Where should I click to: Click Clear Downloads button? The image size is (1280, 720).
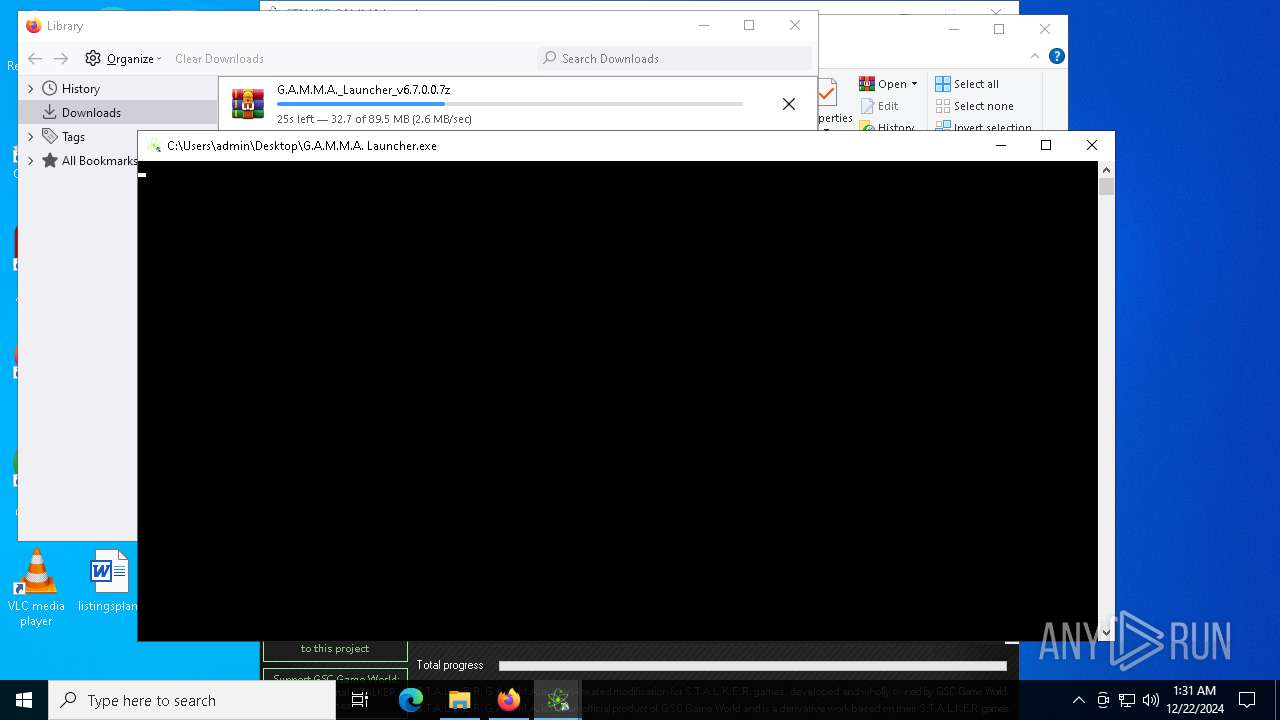[219, 59]
